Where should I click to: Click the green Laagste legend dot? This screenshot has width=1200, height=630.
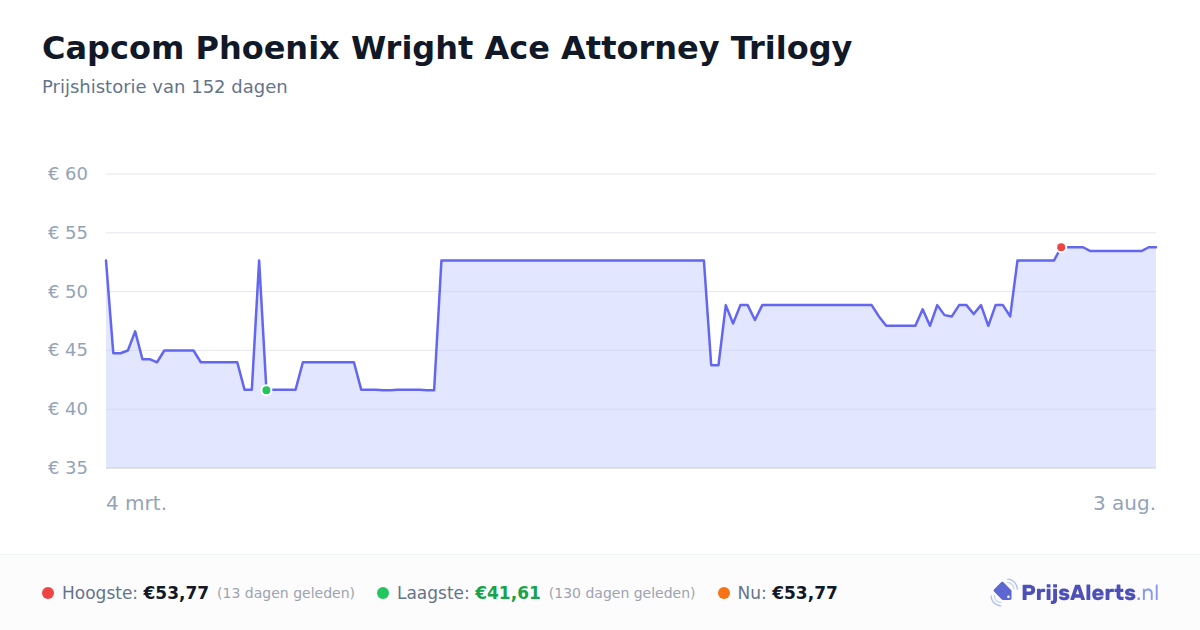click(x=383, y=593)
